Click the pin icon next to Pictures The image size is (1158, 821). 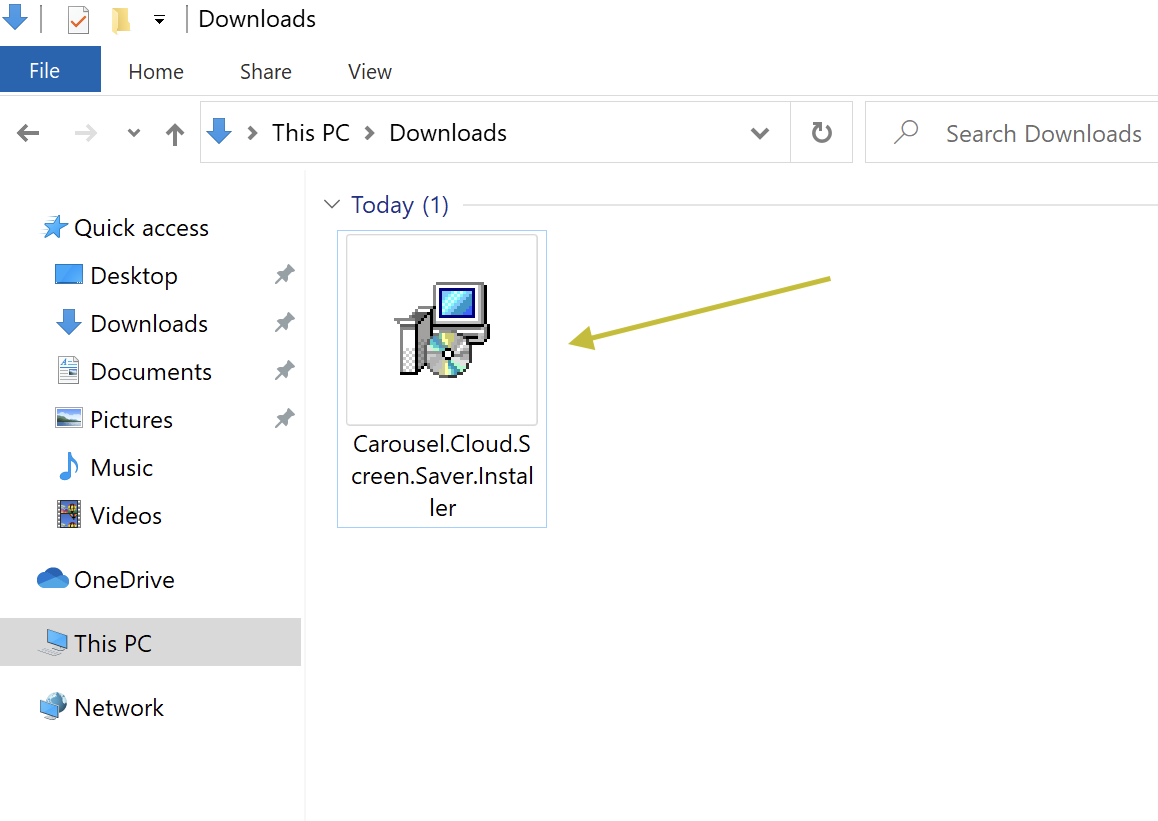click(x=284, y=418)
